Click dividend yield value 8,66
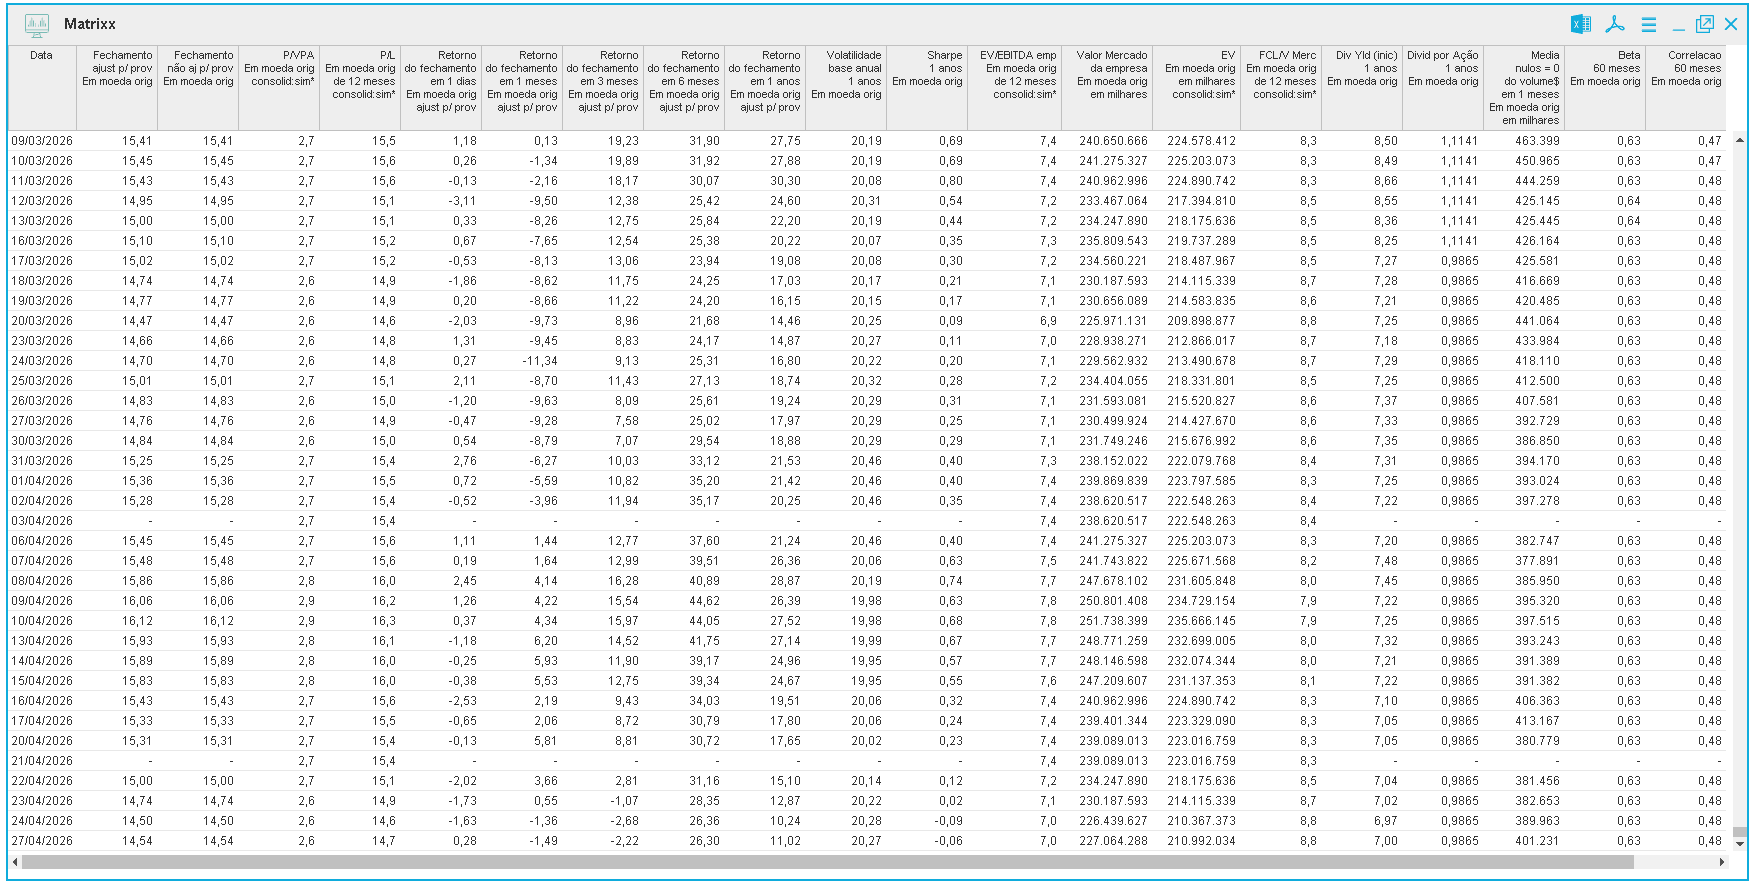The width and height of the screenshot is (1757, 887). pyautogui.click(x=1386, y=181)
